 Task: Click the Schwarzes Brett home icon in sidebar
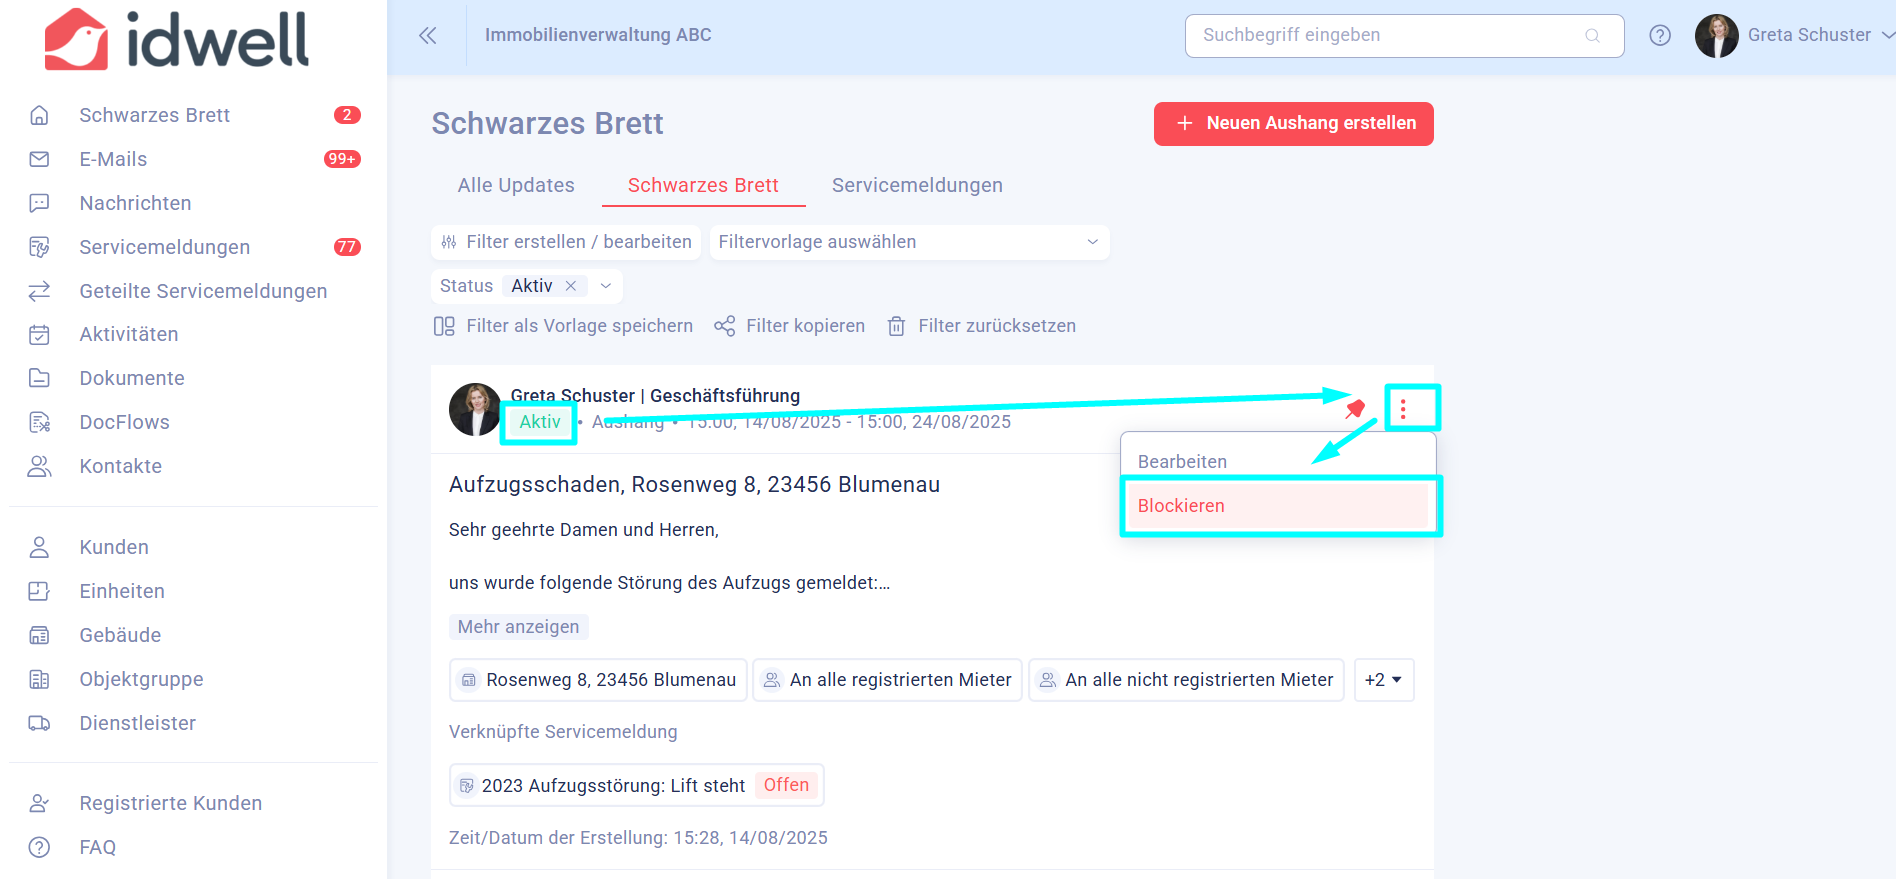39,115
